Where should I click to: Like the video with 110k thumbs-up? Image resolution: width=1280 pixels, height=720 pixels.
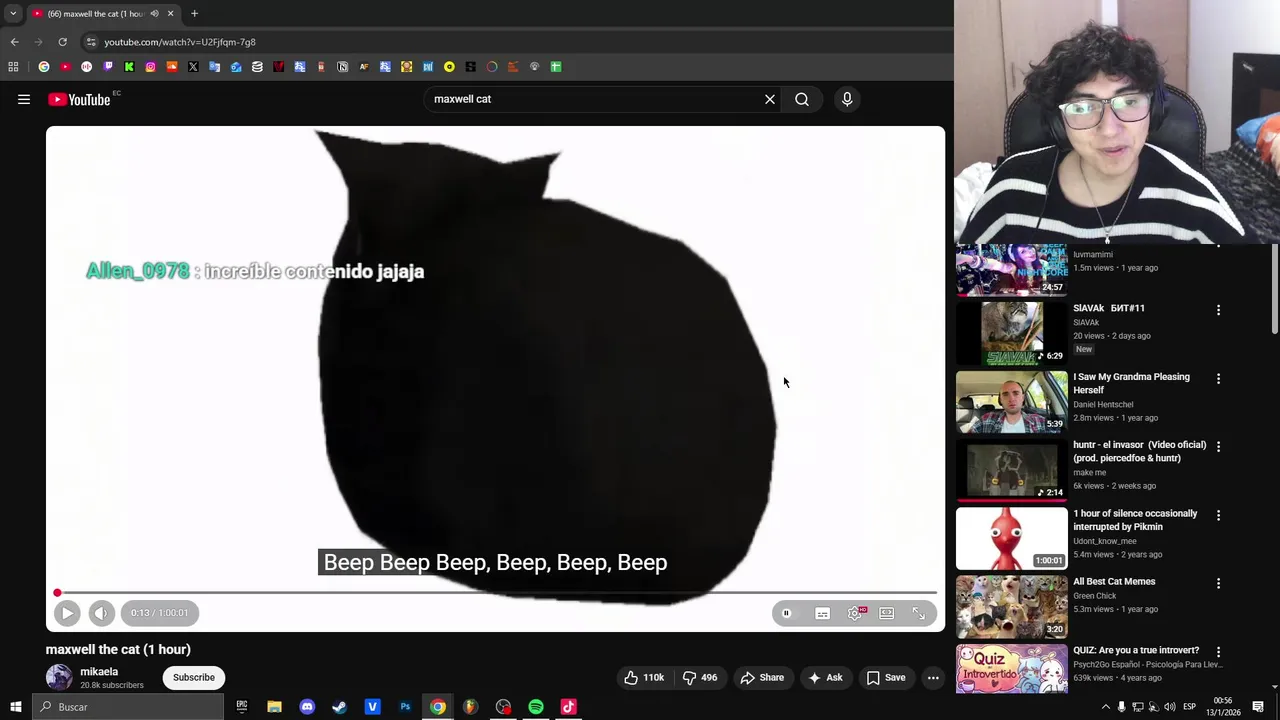(644, 678)
